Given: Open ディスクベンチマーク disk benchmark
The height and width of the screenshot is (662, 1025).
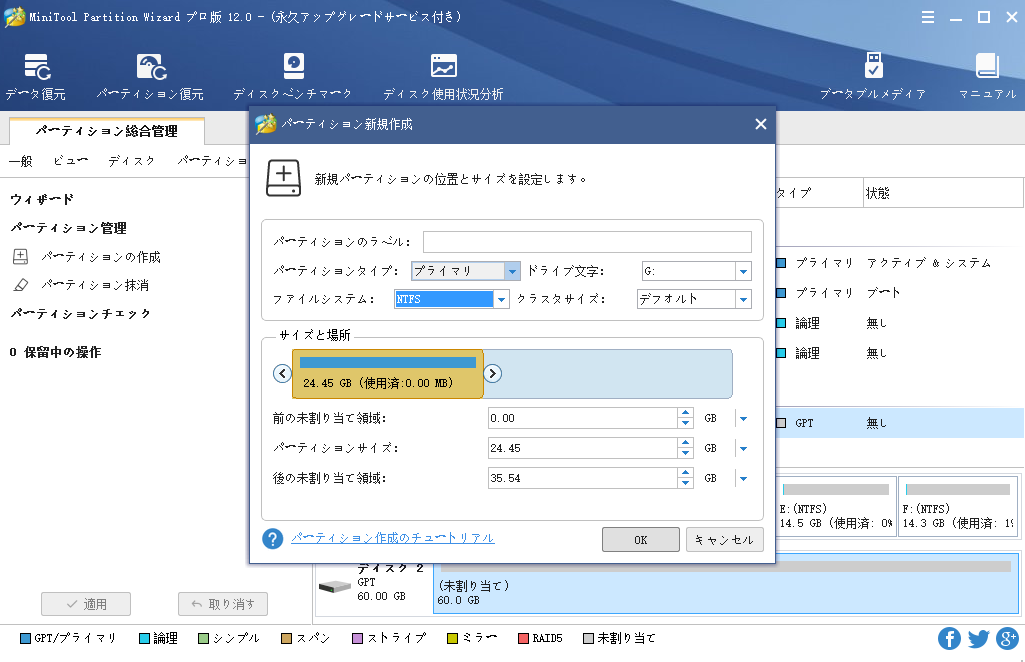Looking at the screenshot, I should [x=292, y=76].
